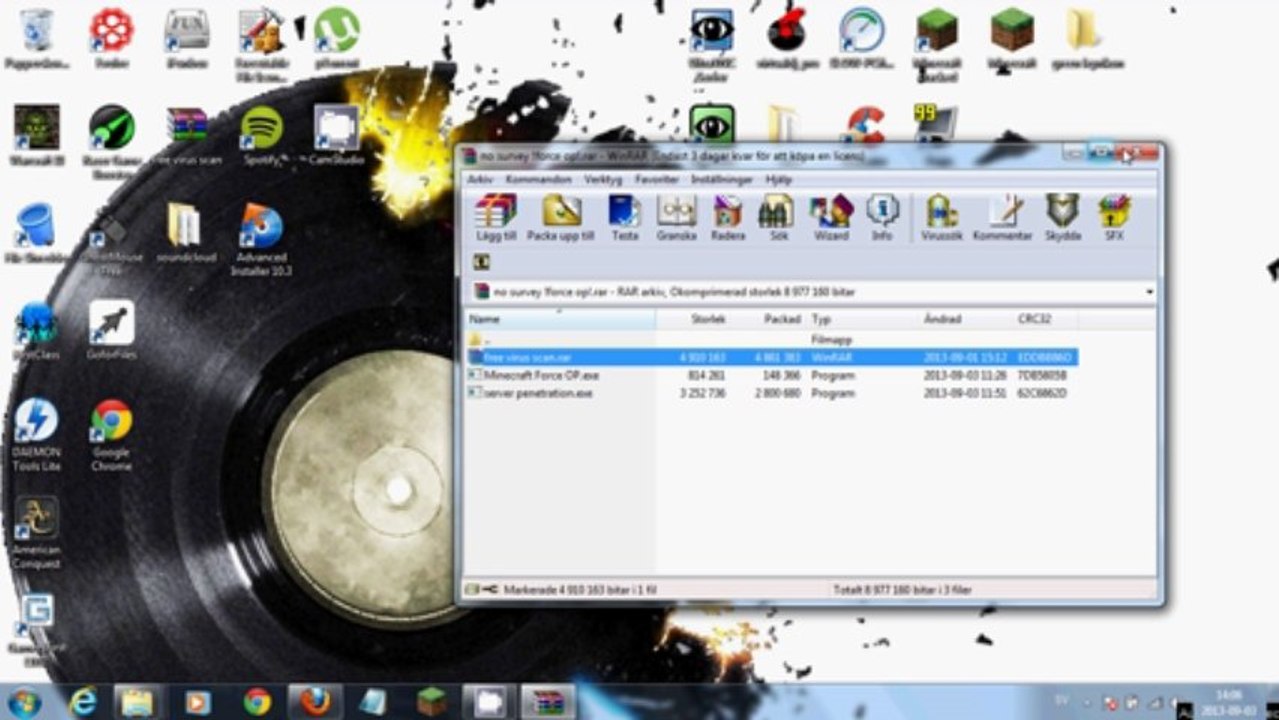Open the Inställningar menu

coord(722,180)
